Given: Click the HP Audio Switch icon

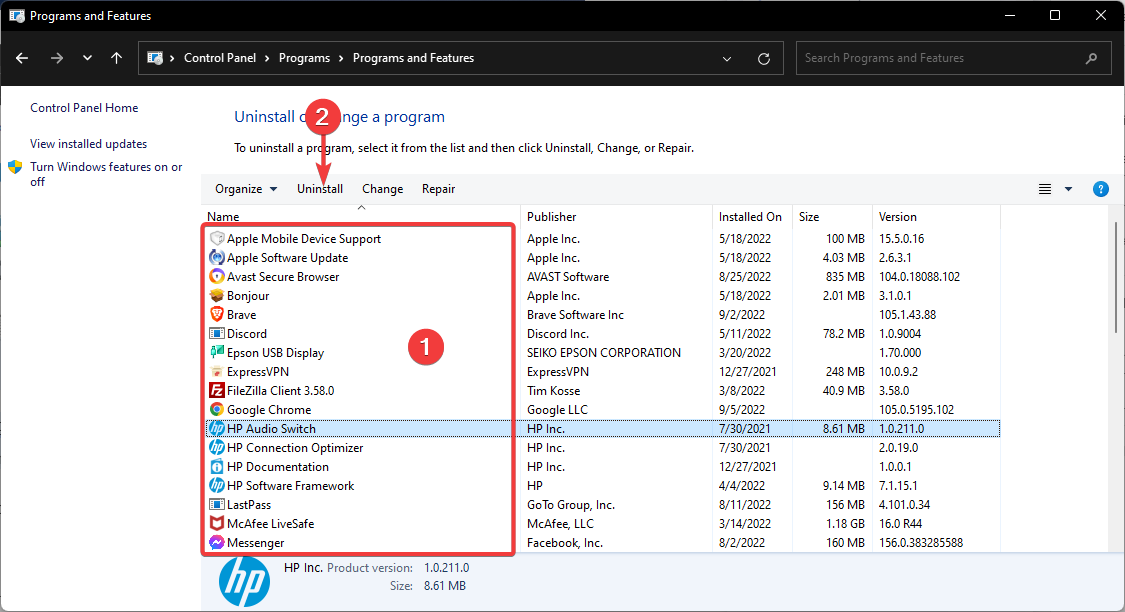Looking at the screenshot, I should [x=217, y=429].
